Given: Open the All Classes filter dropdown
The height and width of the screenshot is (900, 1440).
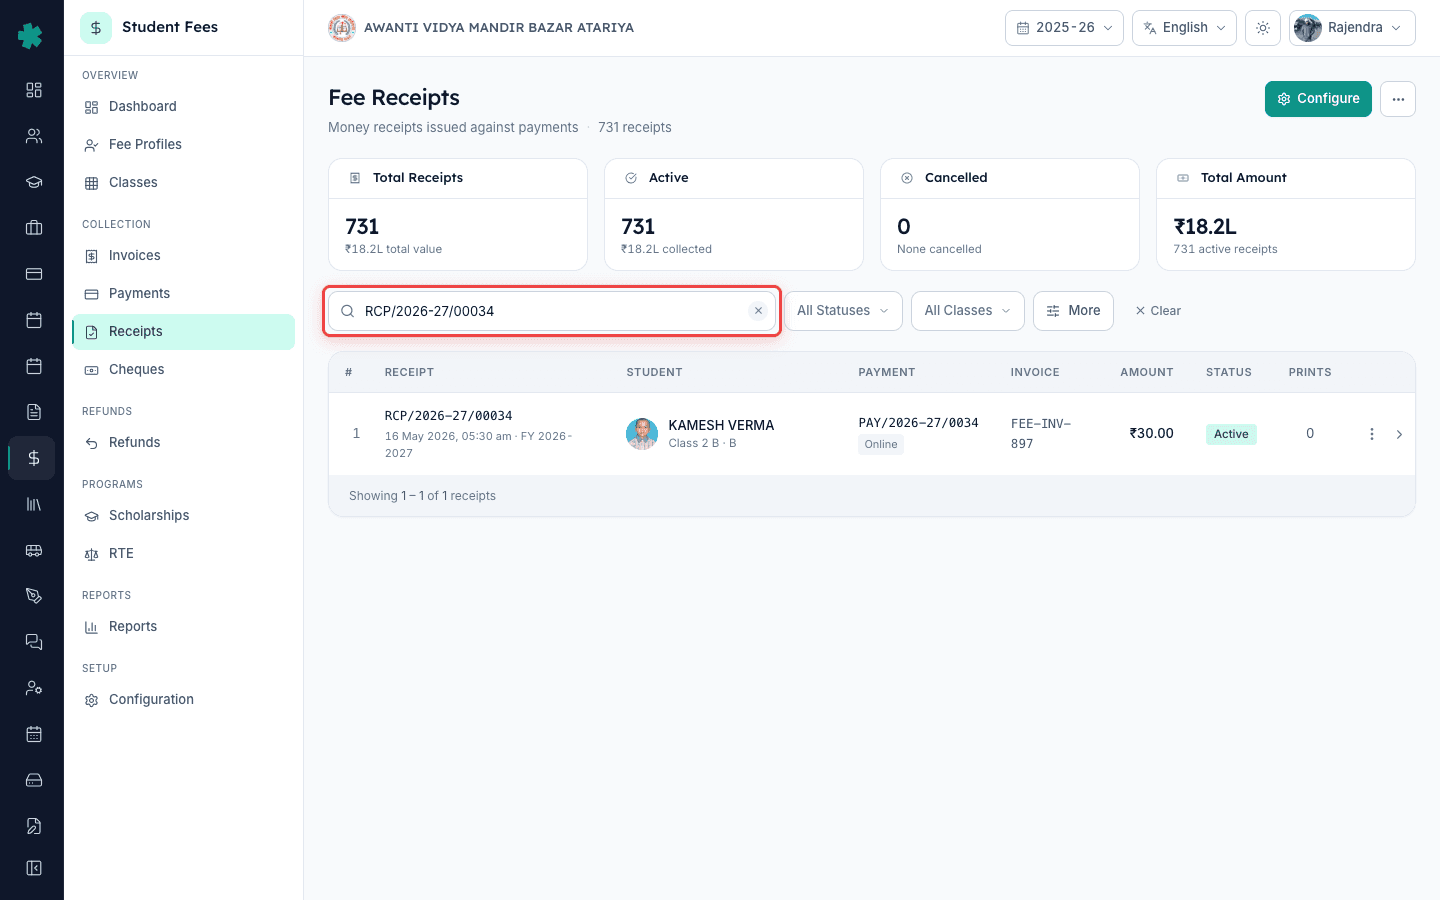Looking at the screenshot, I should click(967, 311).
